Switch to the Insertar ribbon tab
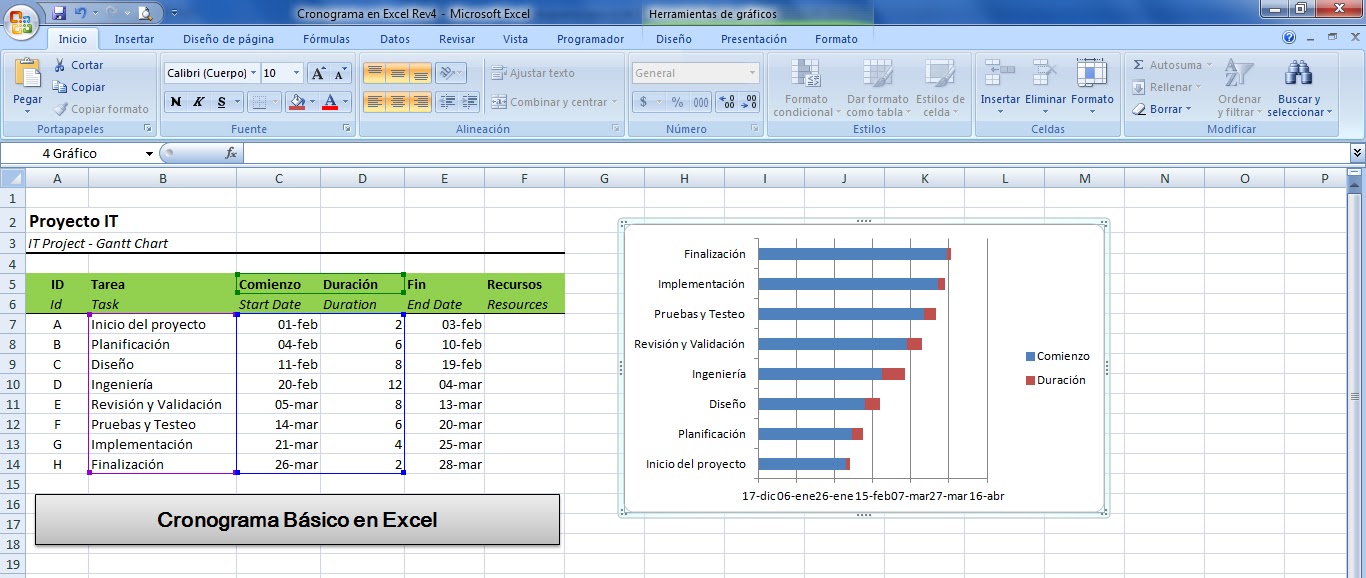 point(135,39)
